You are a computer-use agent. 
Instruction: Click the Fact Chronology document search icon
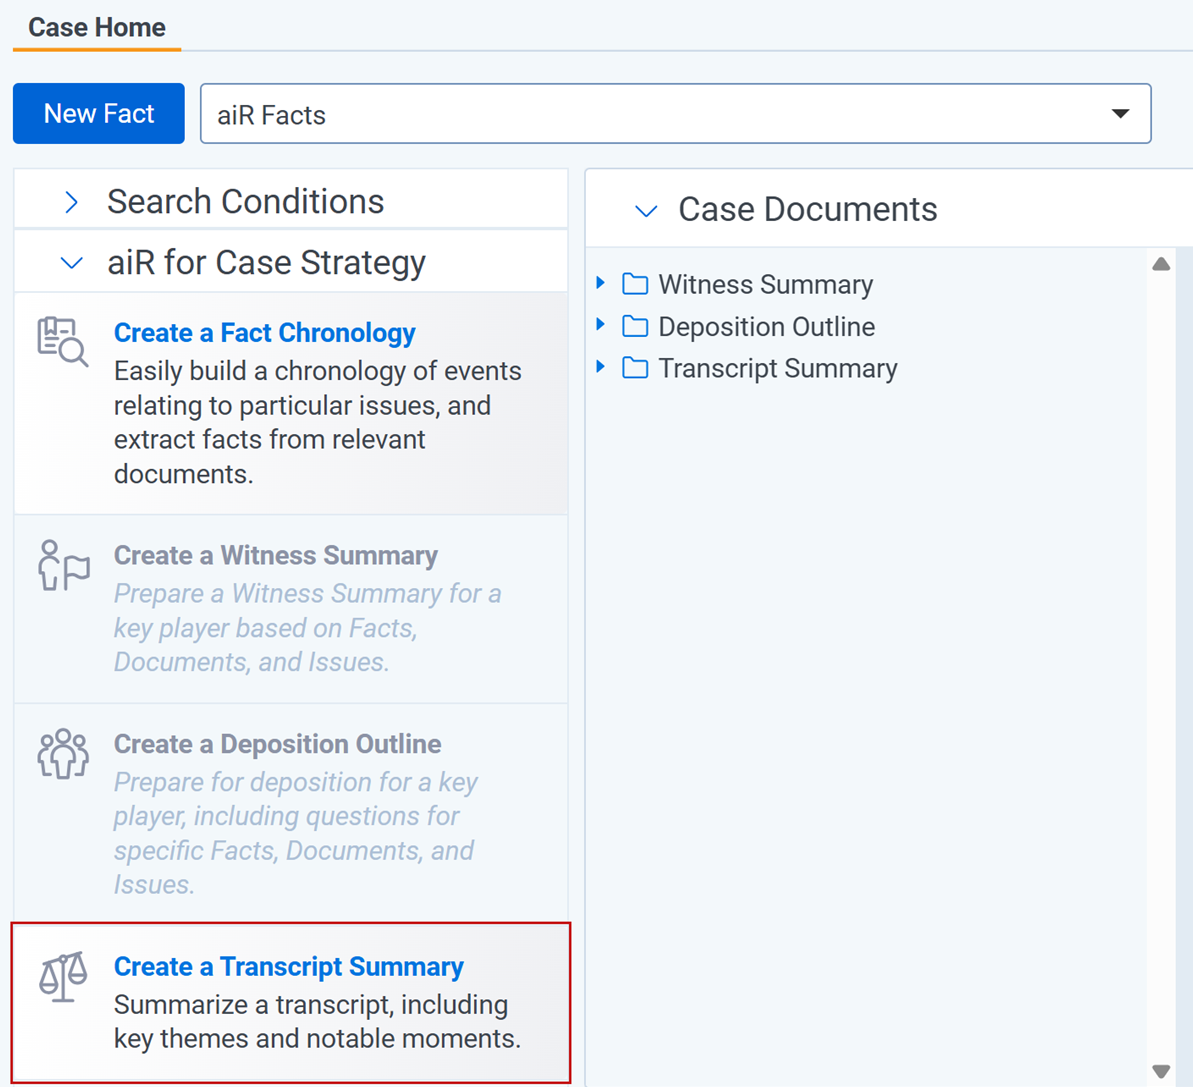pyautogui.click(x=62, y=342)
